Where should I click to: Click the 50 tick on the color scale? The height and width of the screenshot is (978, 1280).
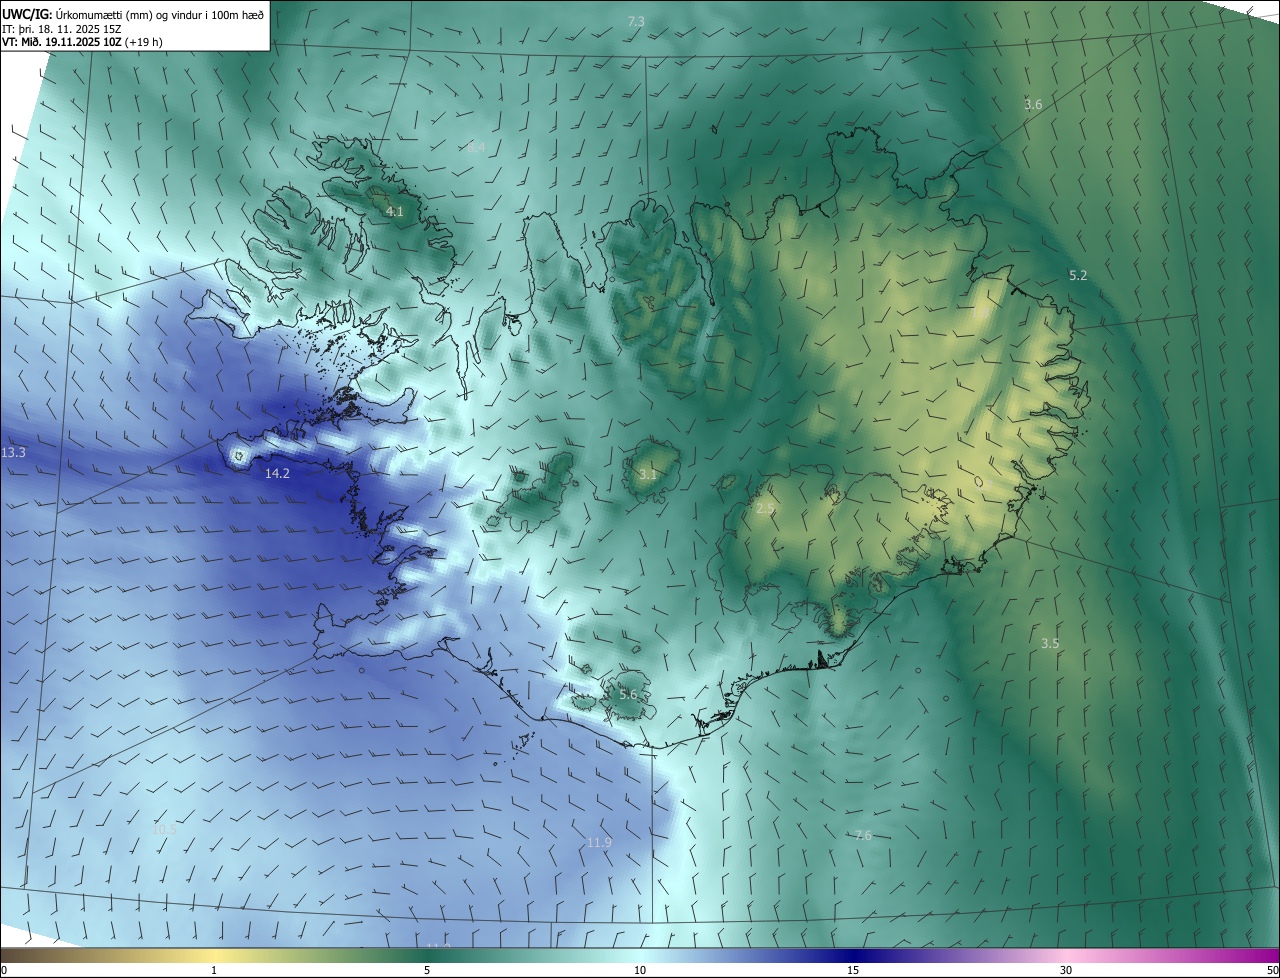click(1272, 970)
